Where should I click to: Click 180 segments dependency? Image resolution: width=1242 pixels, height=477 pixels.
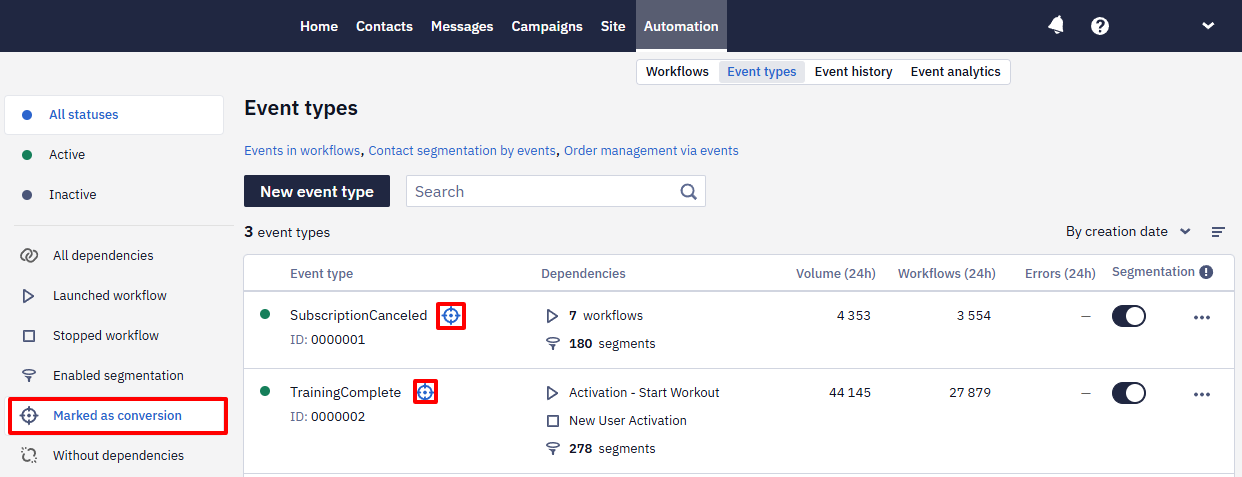point(612,344)
